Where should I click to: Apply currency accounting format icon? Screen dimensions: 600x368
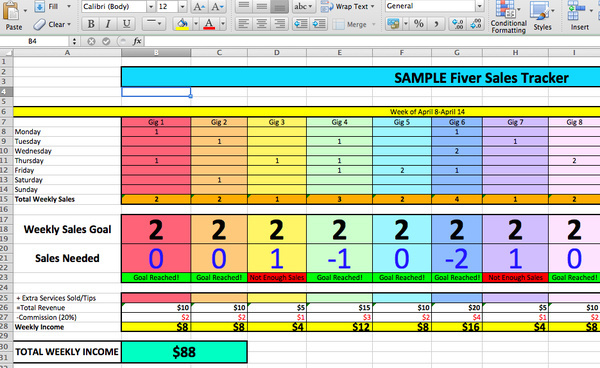[x=393, y=24]
